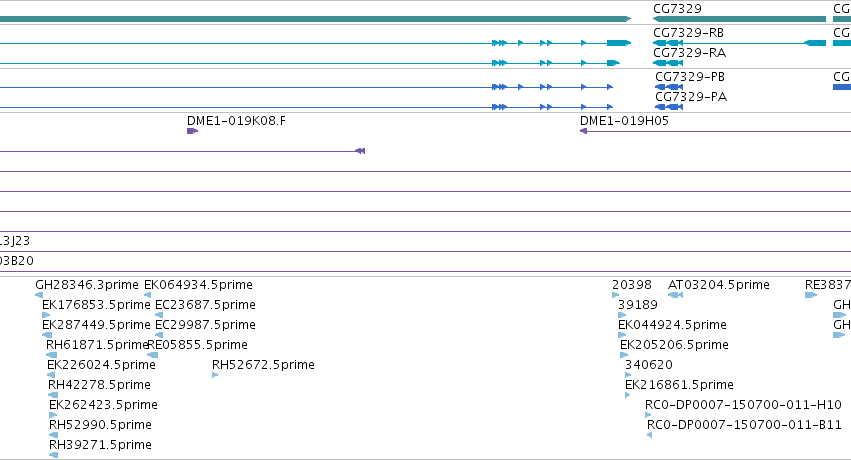Click RH52672.5prime label
This screenshot has width=851, height=460.
pos(263,365)
